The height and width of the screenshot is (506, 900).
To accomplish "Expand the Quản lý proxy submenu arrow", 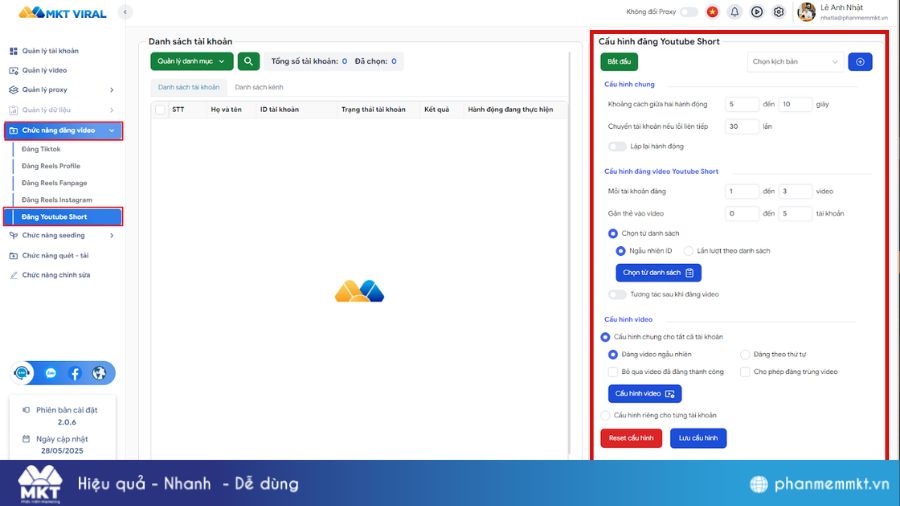I will (x=111, y=90).
